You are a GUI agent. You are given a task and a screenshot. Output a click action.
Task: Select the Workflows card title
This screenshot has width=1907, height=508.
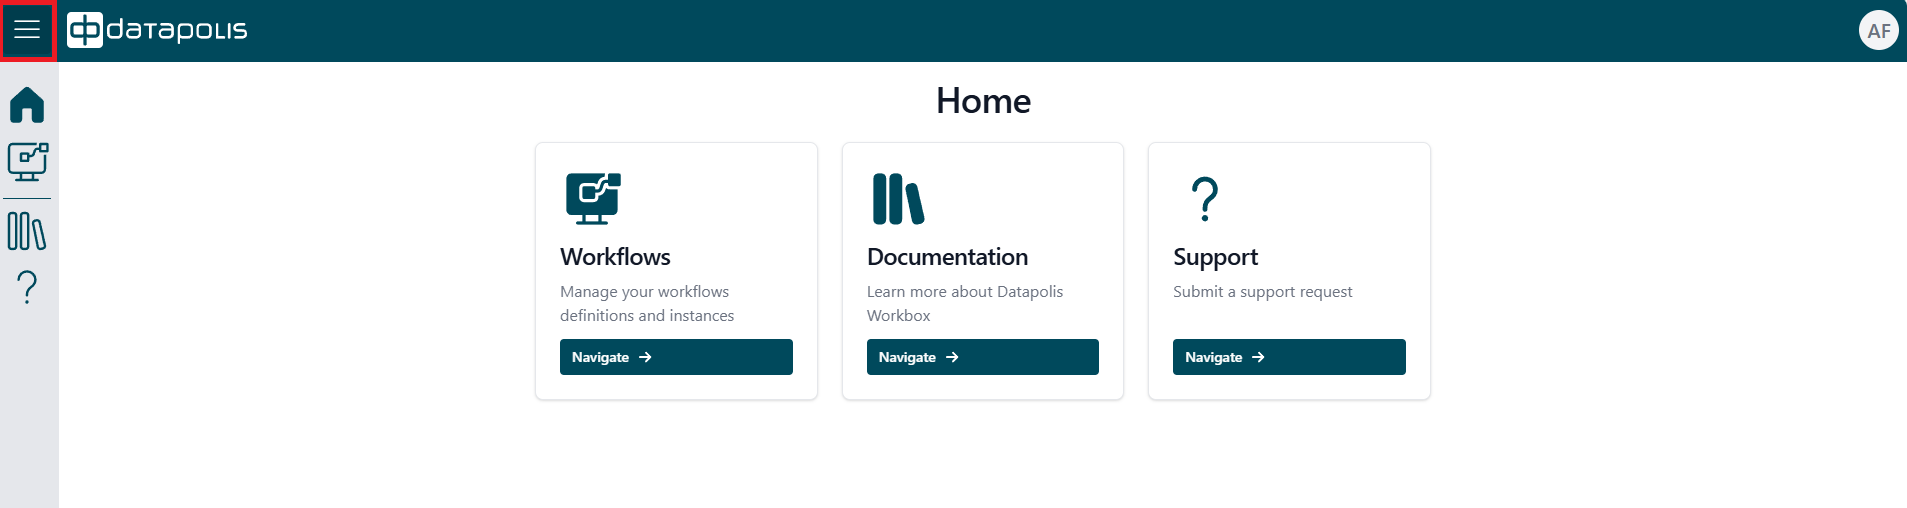coord(615,257)
